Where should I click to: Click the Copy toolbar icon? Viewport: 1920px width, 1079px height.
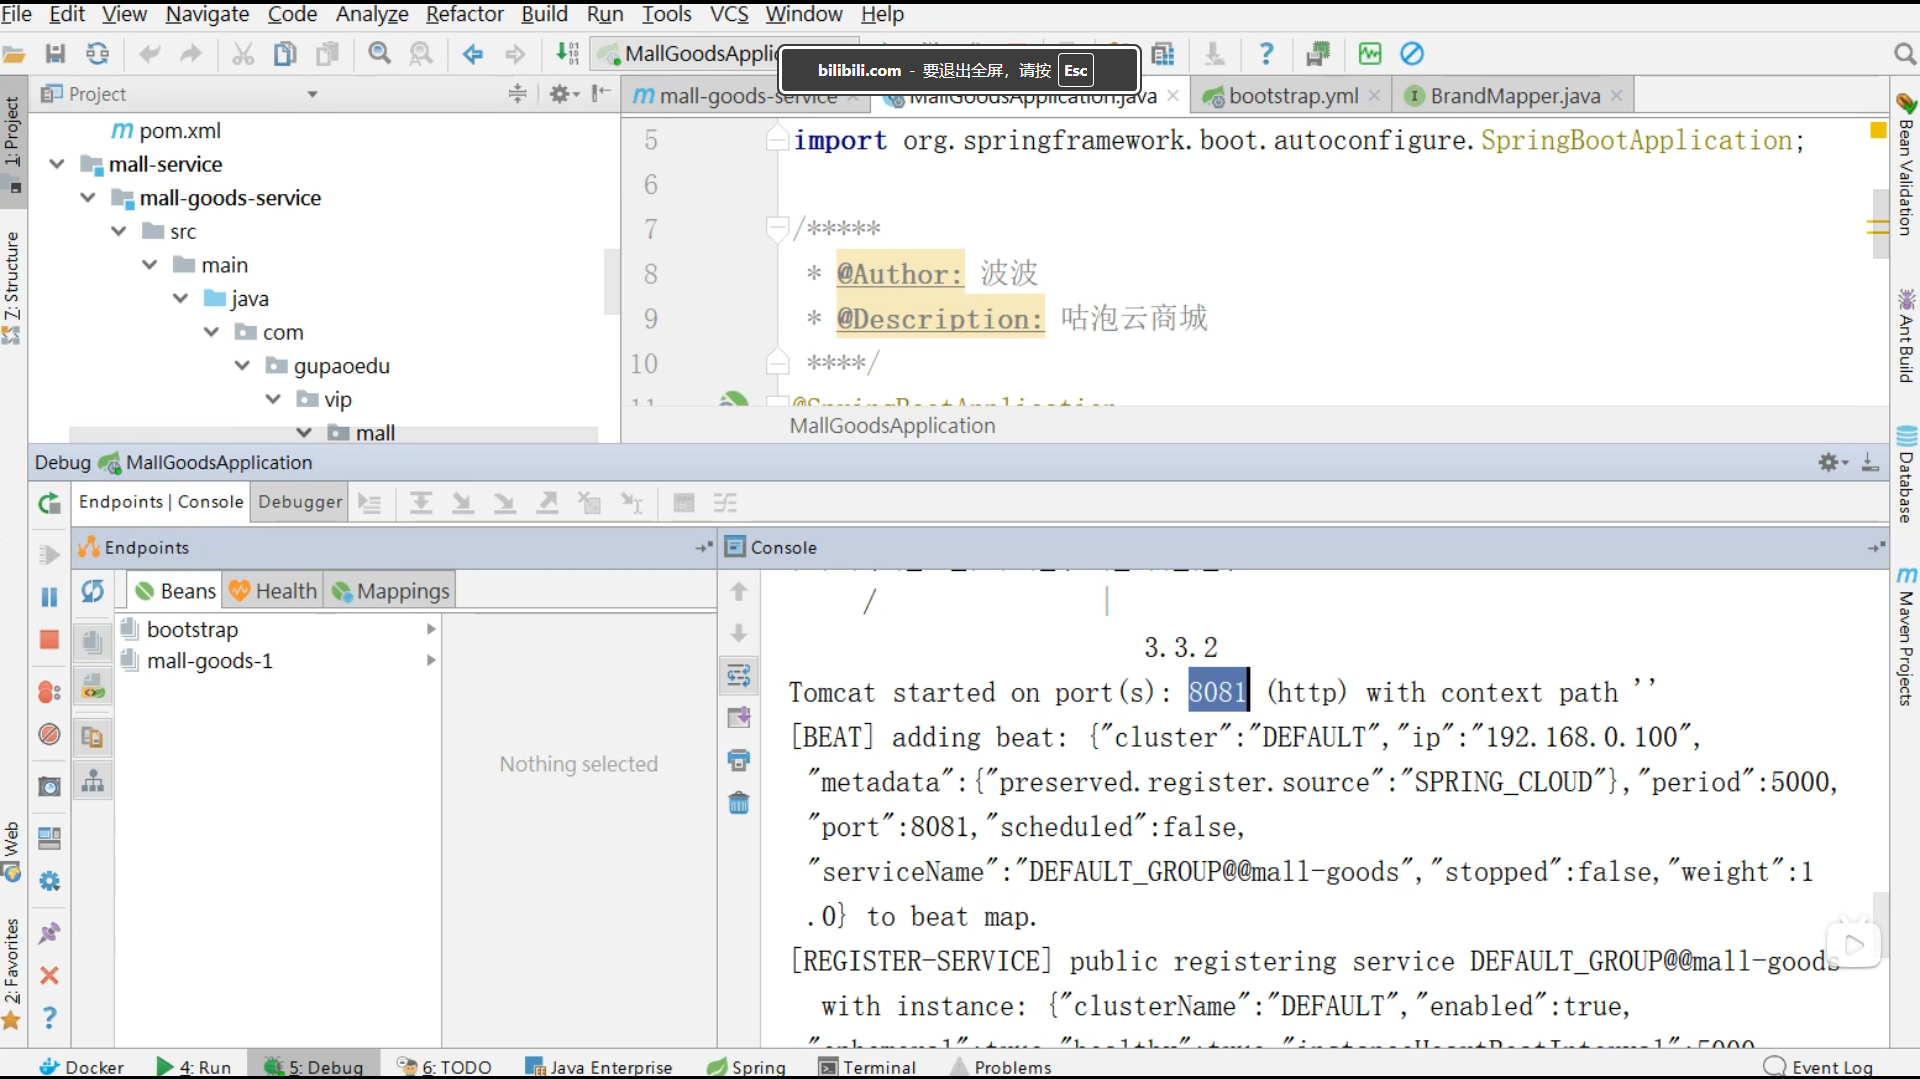click(x=285, y=54)
